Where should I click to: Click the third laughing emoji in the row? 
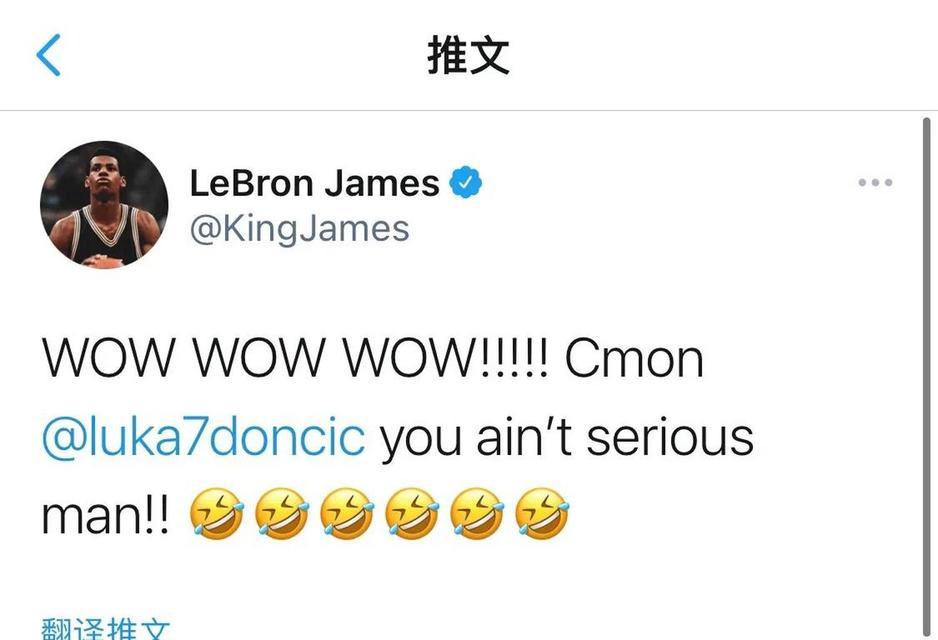pos(347,514)
